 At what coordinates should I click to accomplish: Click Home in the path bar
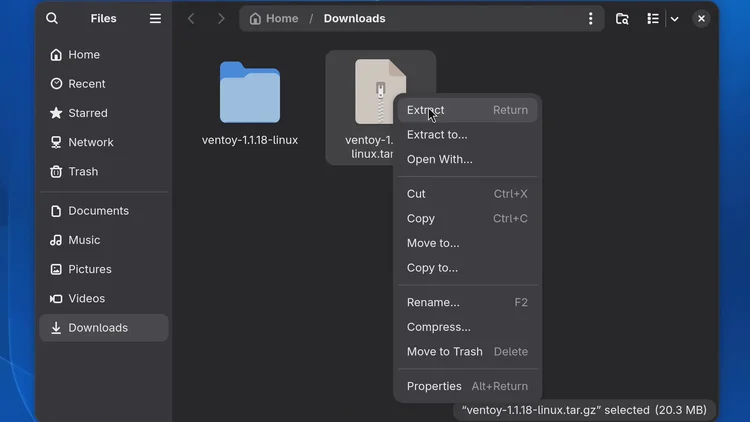[x=274, y=19]
